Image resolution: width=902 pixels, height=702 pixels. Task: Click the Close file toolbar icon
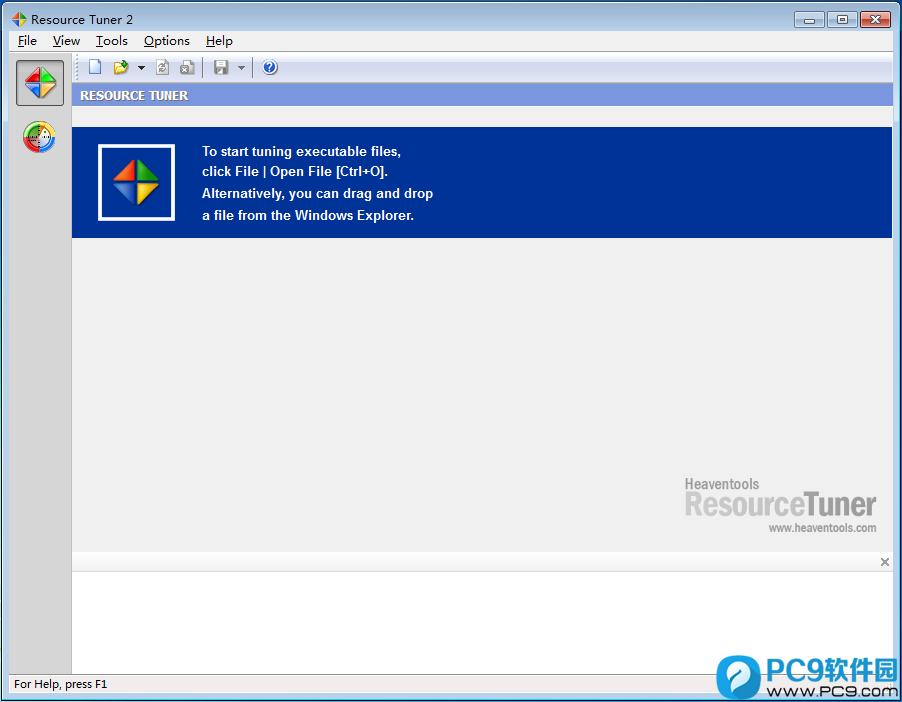[x=187, y=67]
